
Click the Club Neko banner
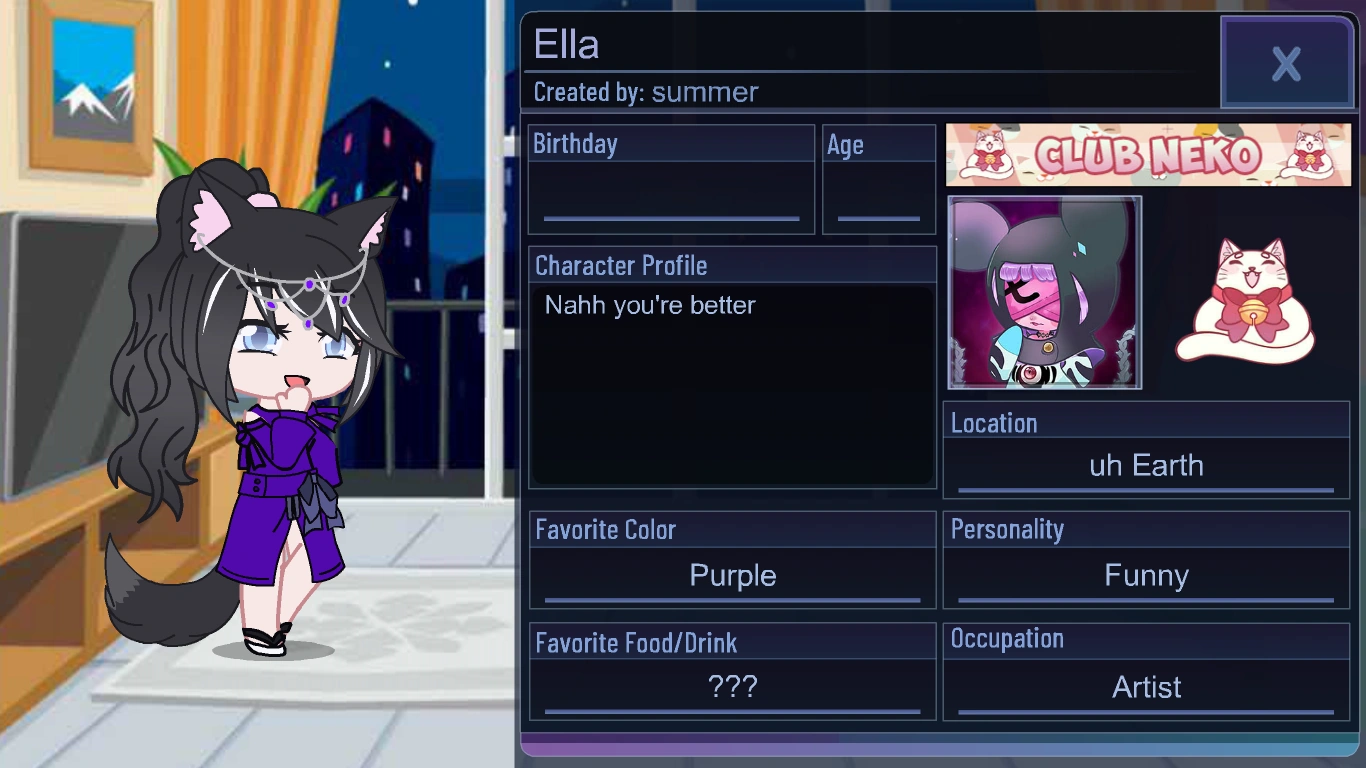pyautogui.click(x=1148, y=155)
